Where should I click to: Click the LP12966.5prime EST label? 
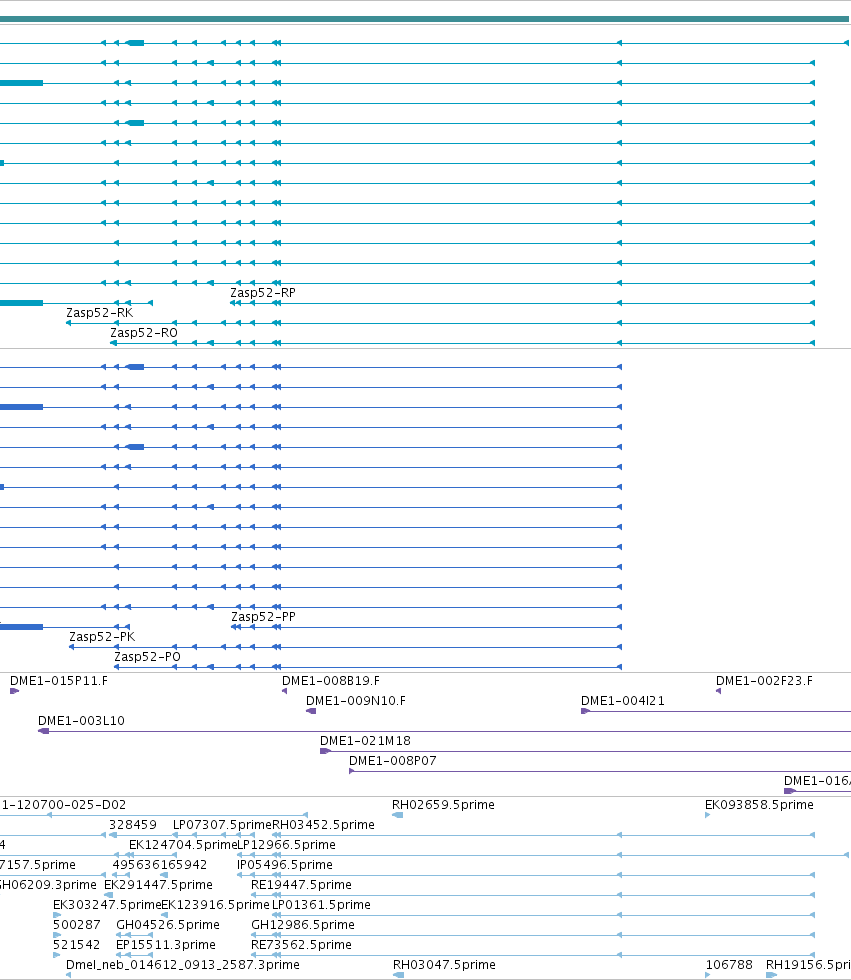[286, 844]
